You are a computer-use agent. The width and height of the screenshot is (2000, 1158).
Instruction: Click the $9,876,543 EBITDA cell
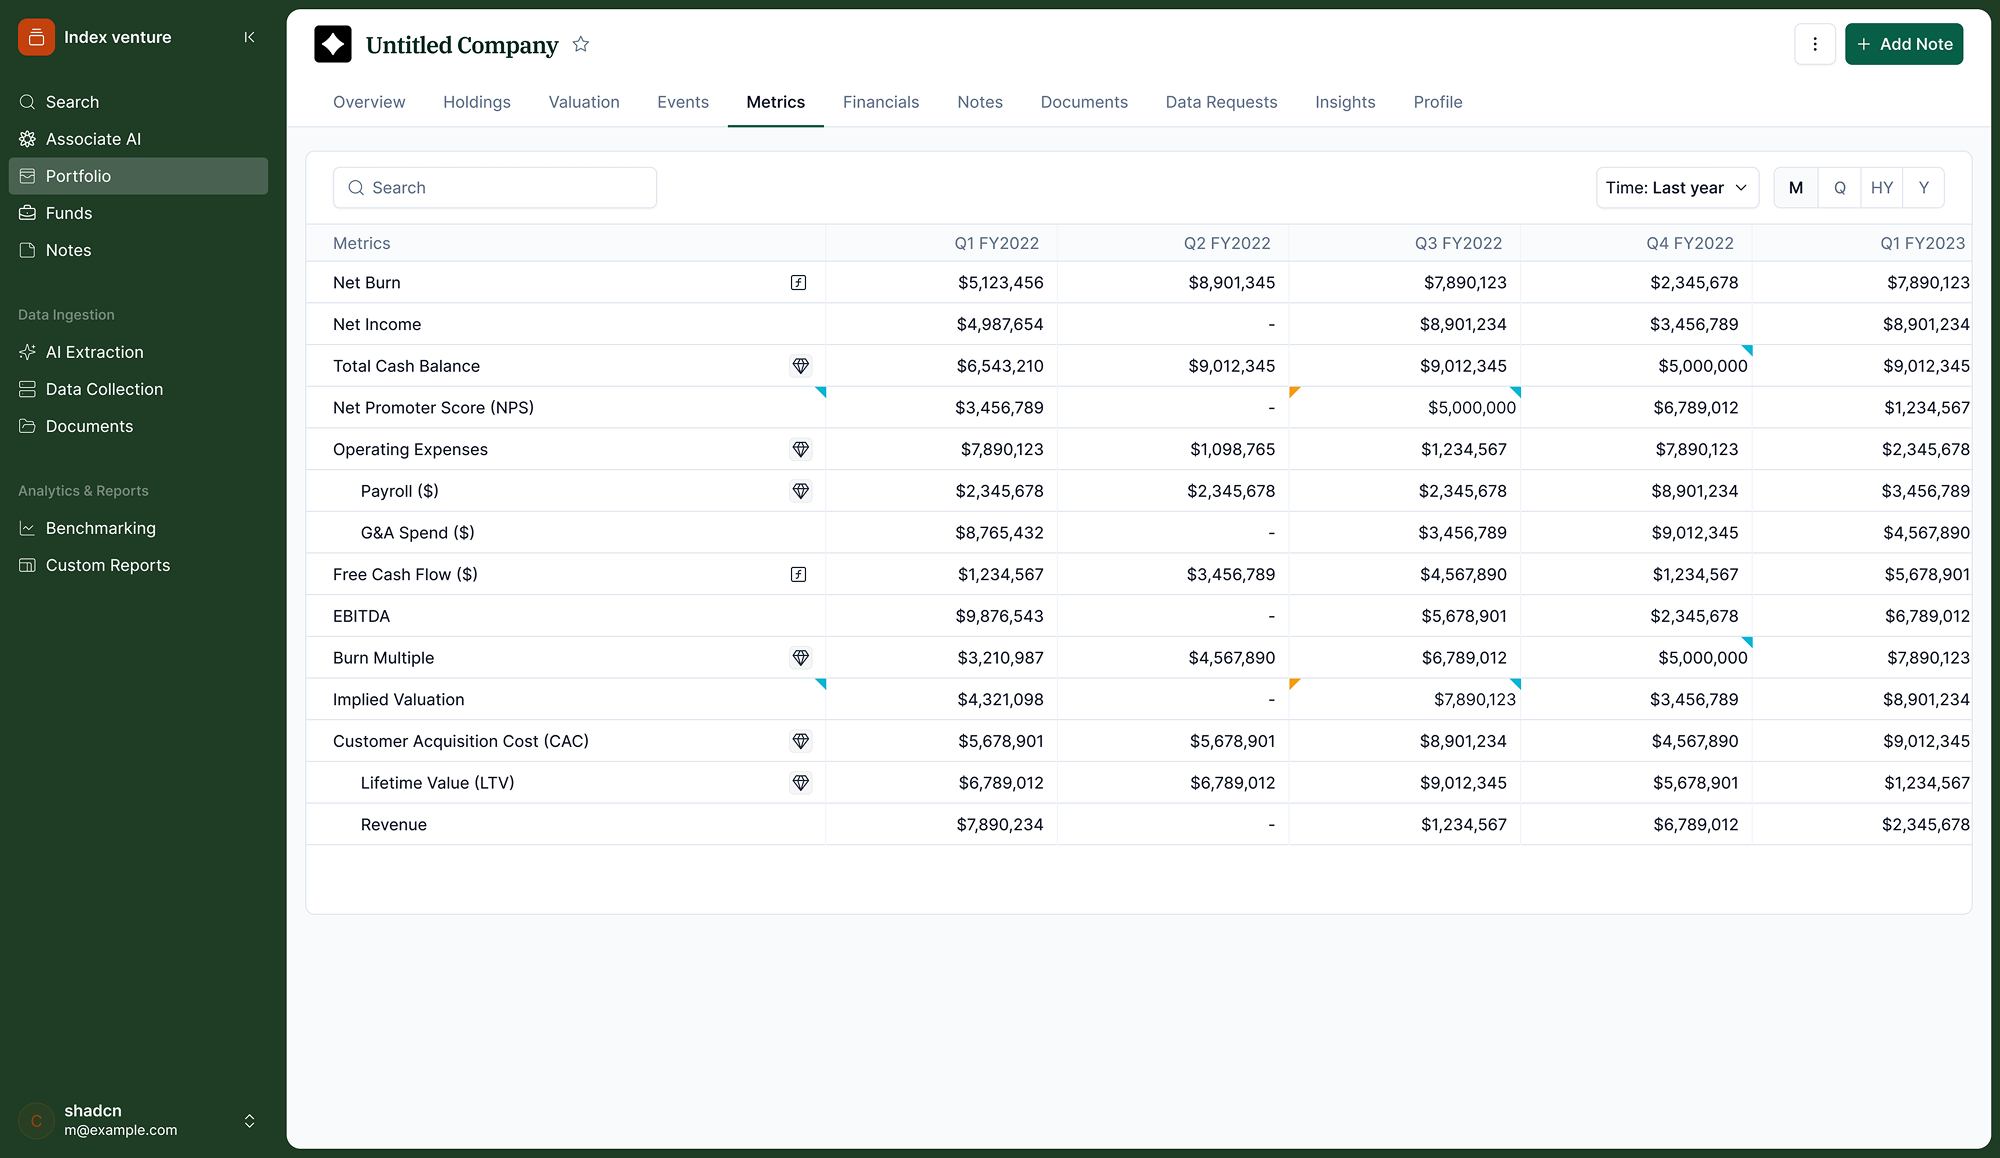[x=999, y=616]
